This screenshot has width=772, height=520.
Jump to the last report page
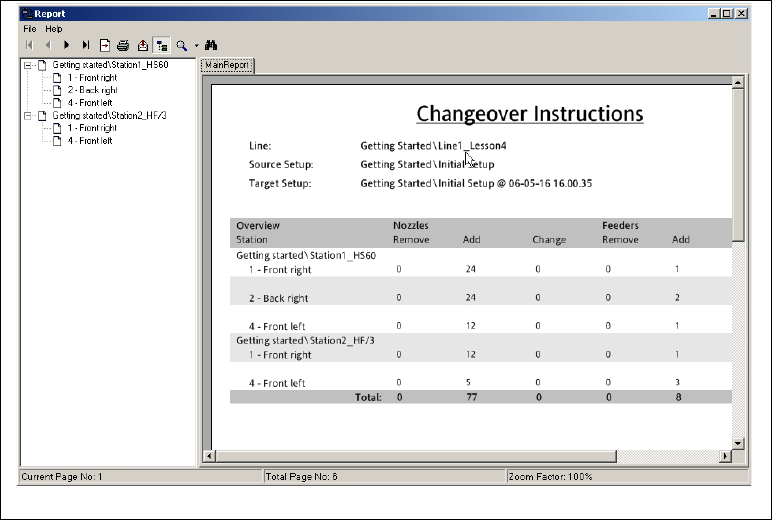tap(86, 45)
